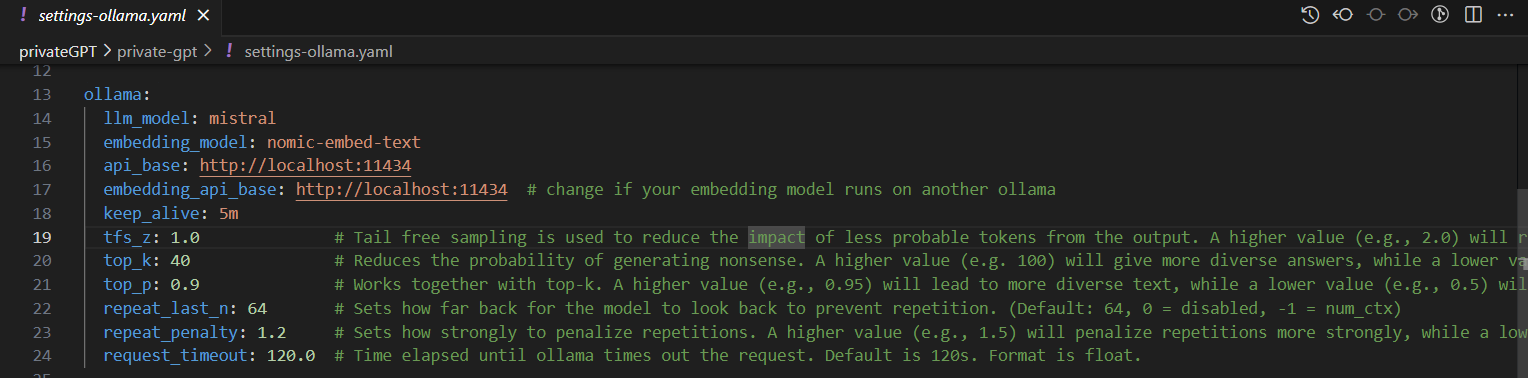
Task: Place cursor on highlighted word impact
Action: [x=777, y=238]
